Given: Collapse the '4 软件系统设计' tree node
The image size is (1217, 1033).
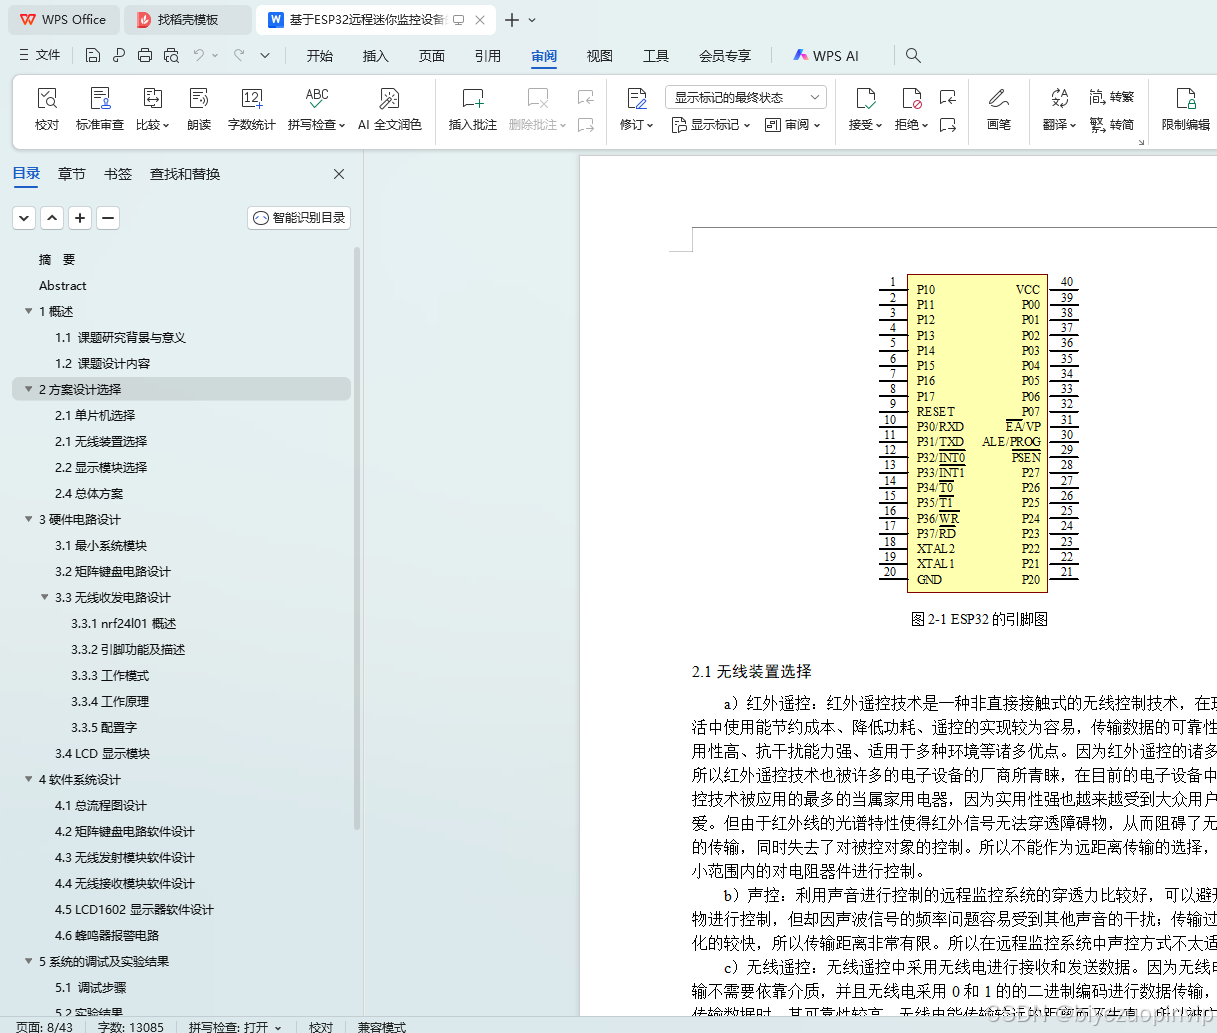Looking at the screenshot, I should (x=28, y=779).
